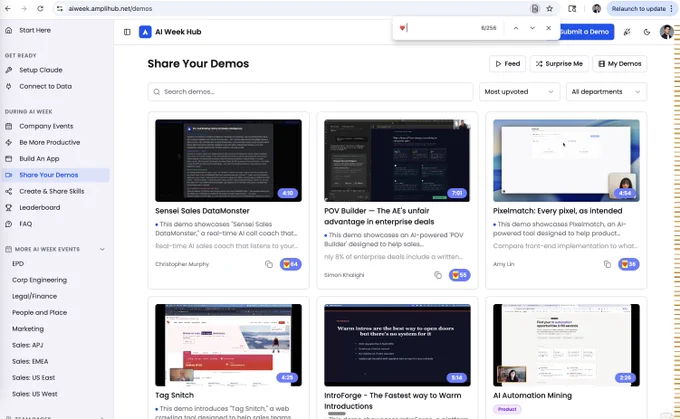Viewport: 680px width, 419px height.
Task: Open Sales: US West link
Action: pyautogui.click(x=35, y=394)
